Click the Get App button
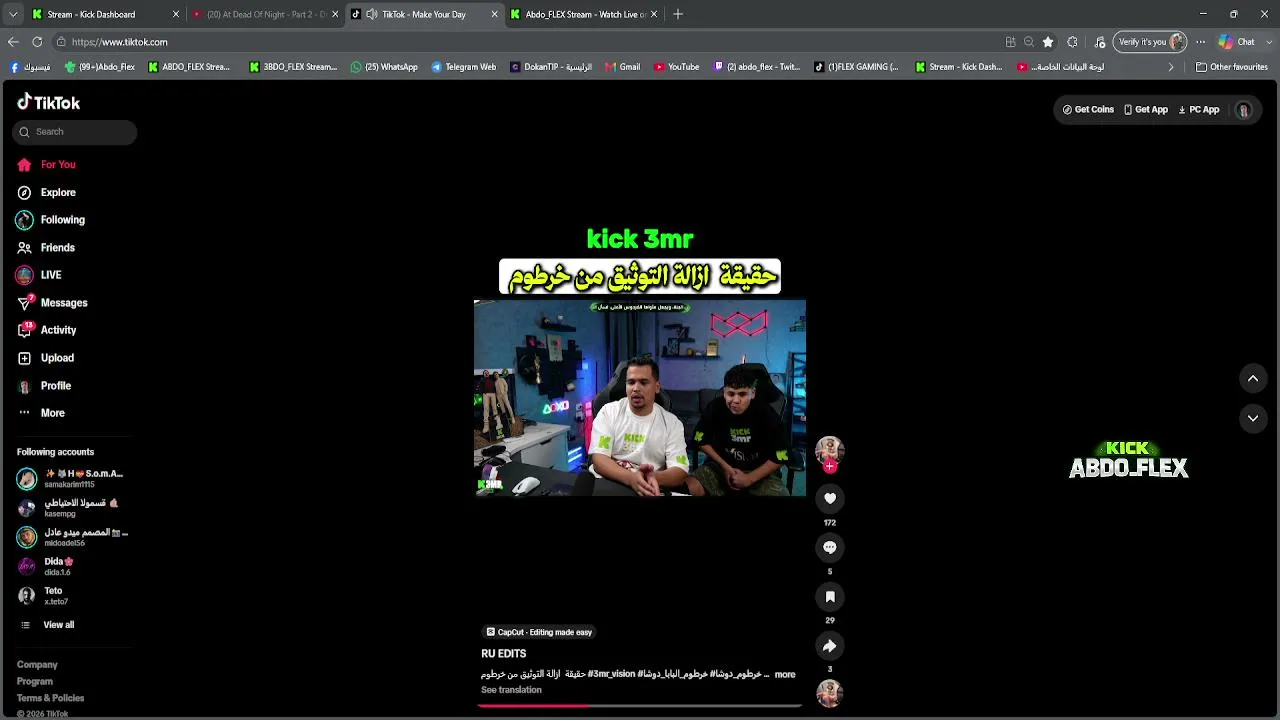1280x720 pixels. (x=1146, y=110)
